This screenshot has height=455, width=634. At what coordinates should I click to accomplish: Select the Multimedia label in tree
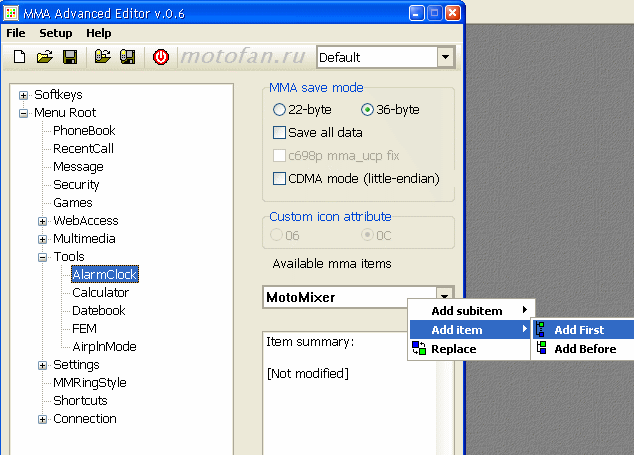coord(84,239)
